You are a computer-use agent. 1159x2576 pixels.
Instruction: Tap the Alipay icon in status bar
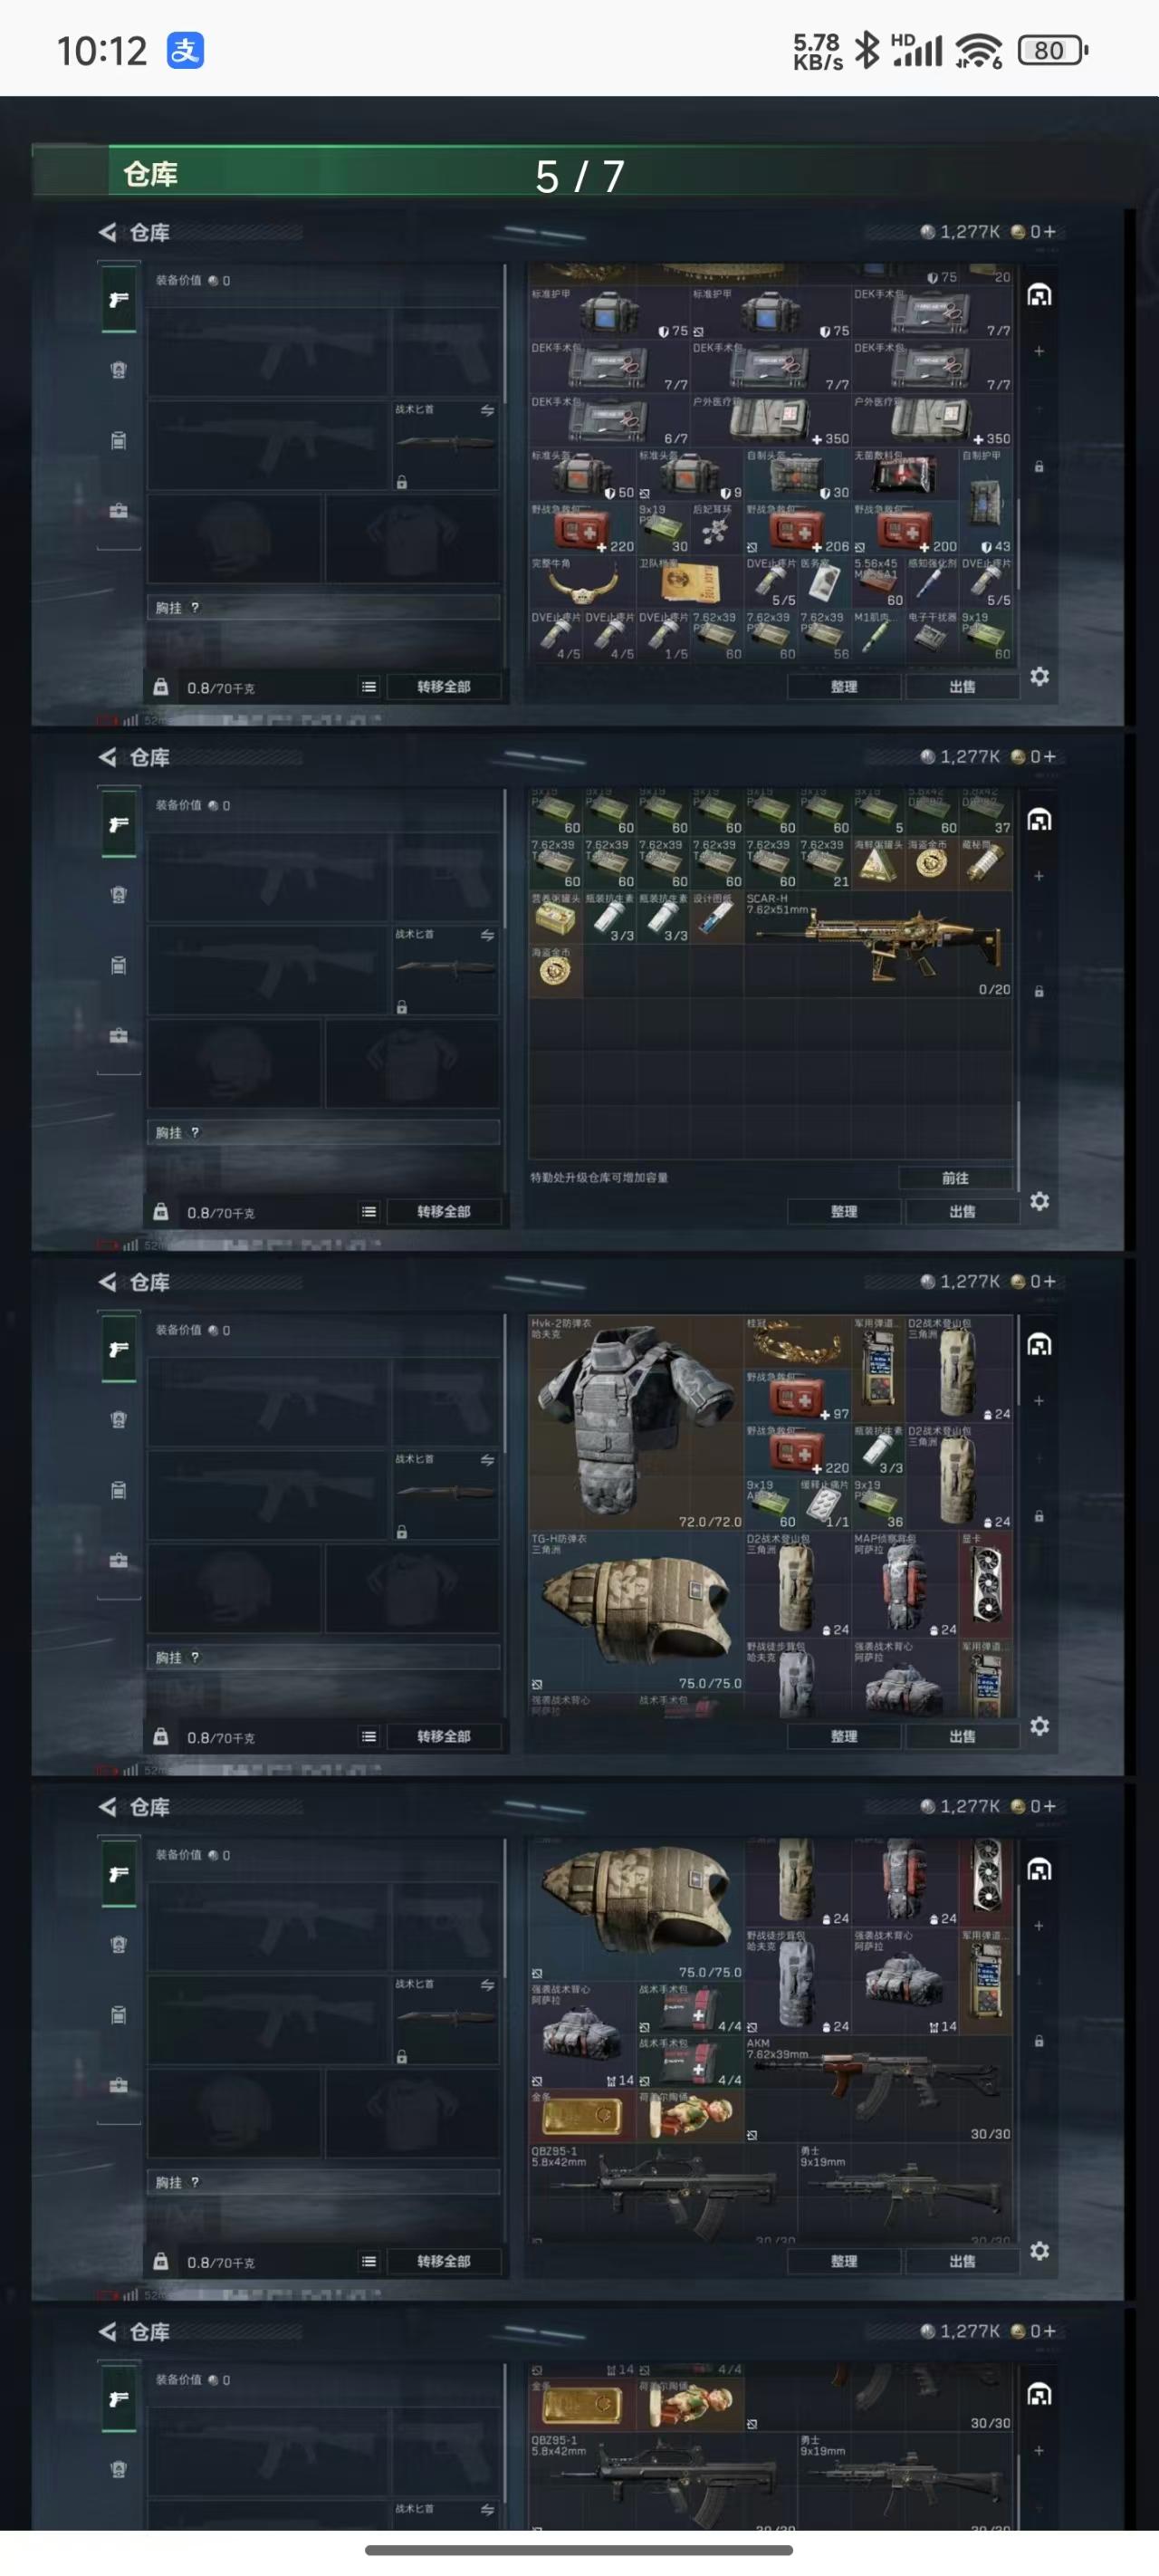click(x=185, y=50)
